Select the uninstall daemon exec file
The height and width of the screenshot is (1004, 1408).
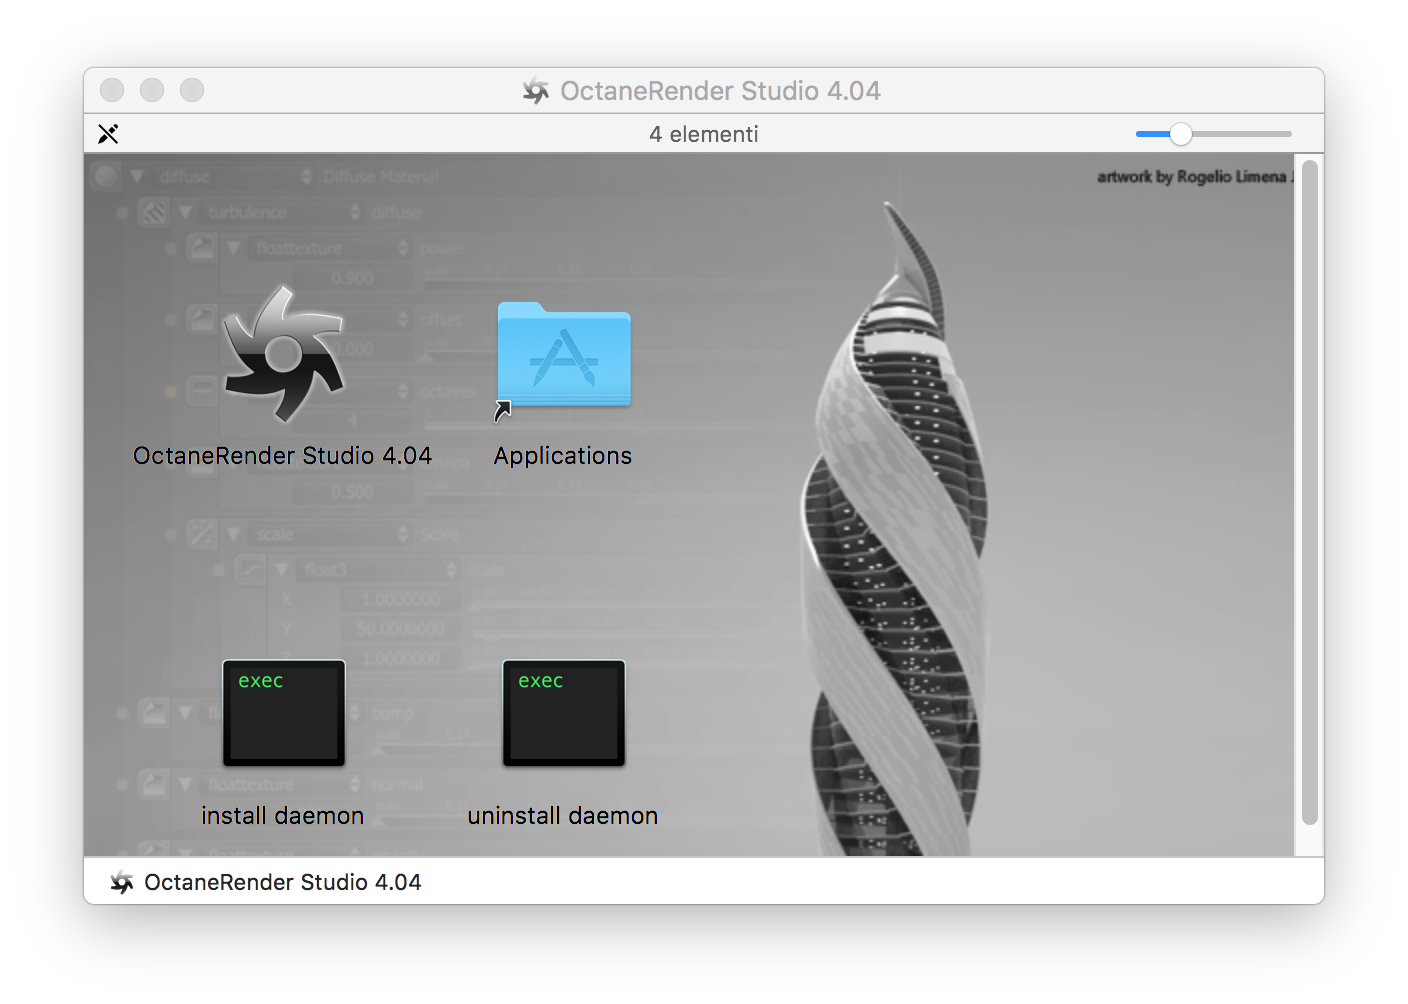[564, 713]
